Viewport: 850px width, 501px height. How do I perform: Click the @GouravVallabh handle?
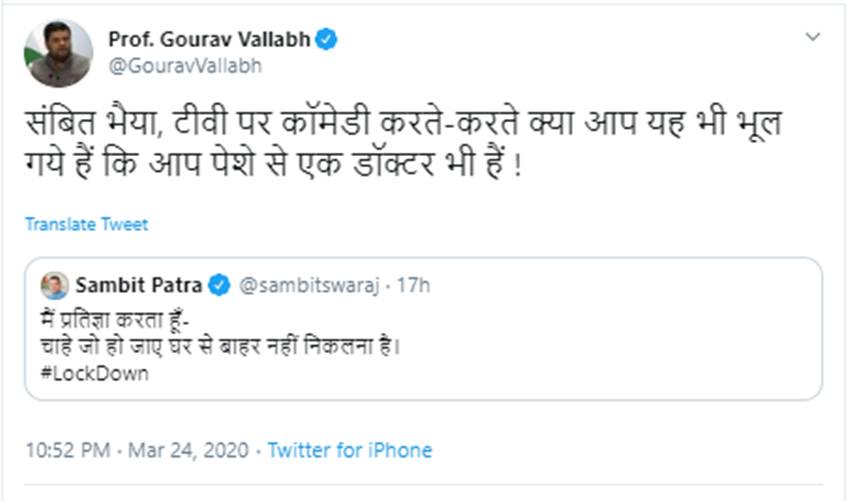[x=177, y=66]
